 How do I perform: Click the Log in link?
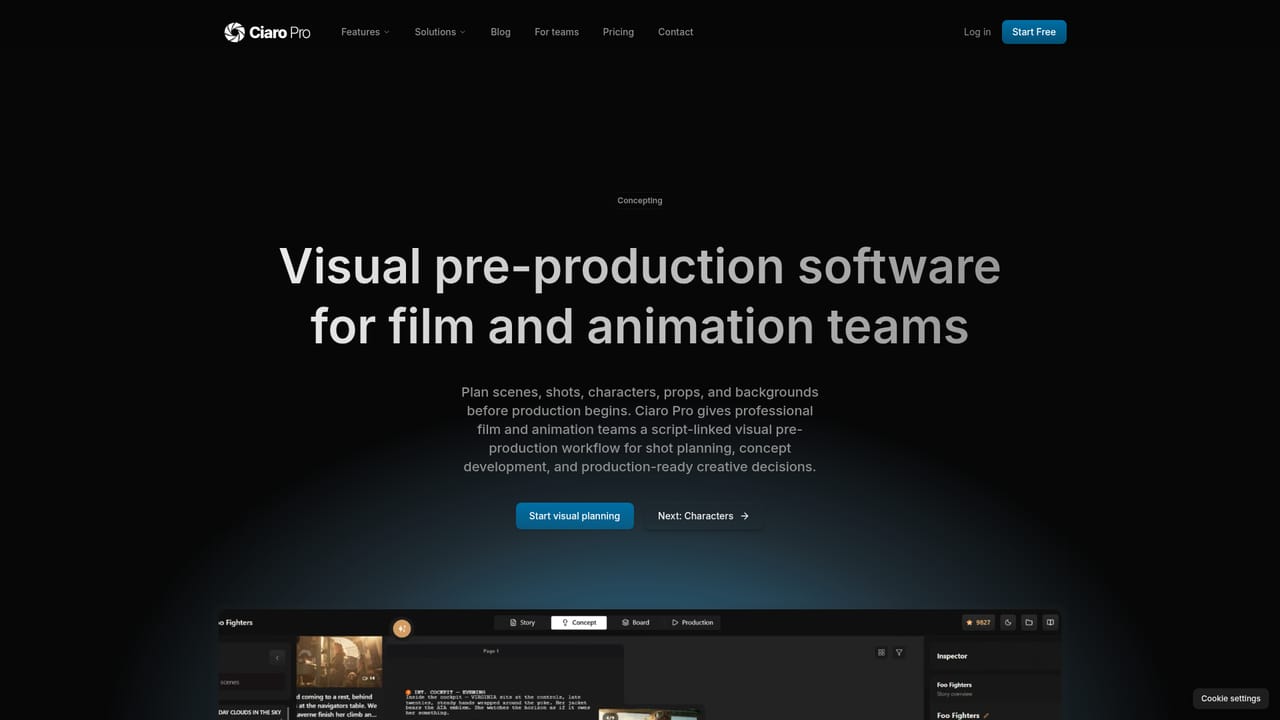[977, 32]
